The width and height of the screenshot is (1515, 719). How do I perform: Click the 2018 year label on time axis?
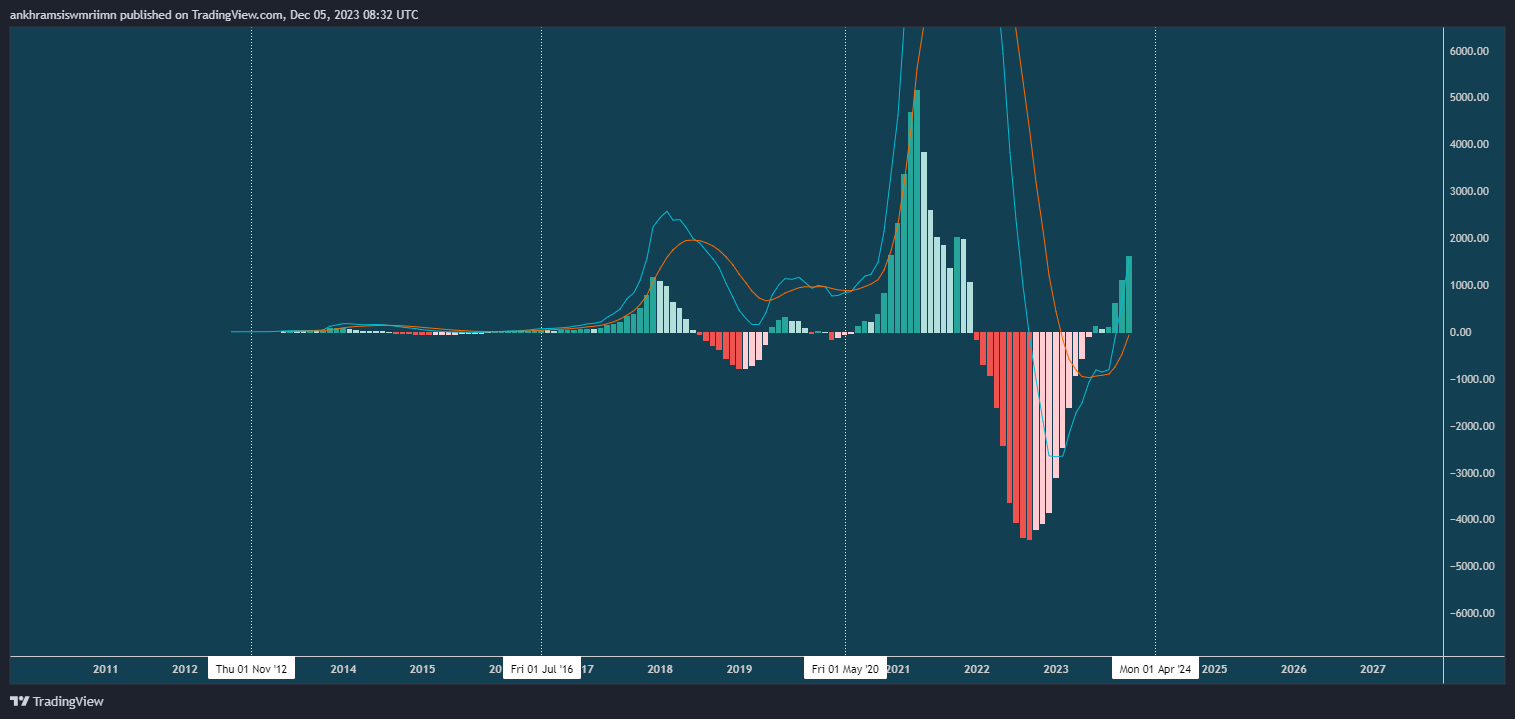(x=660, y=669)
